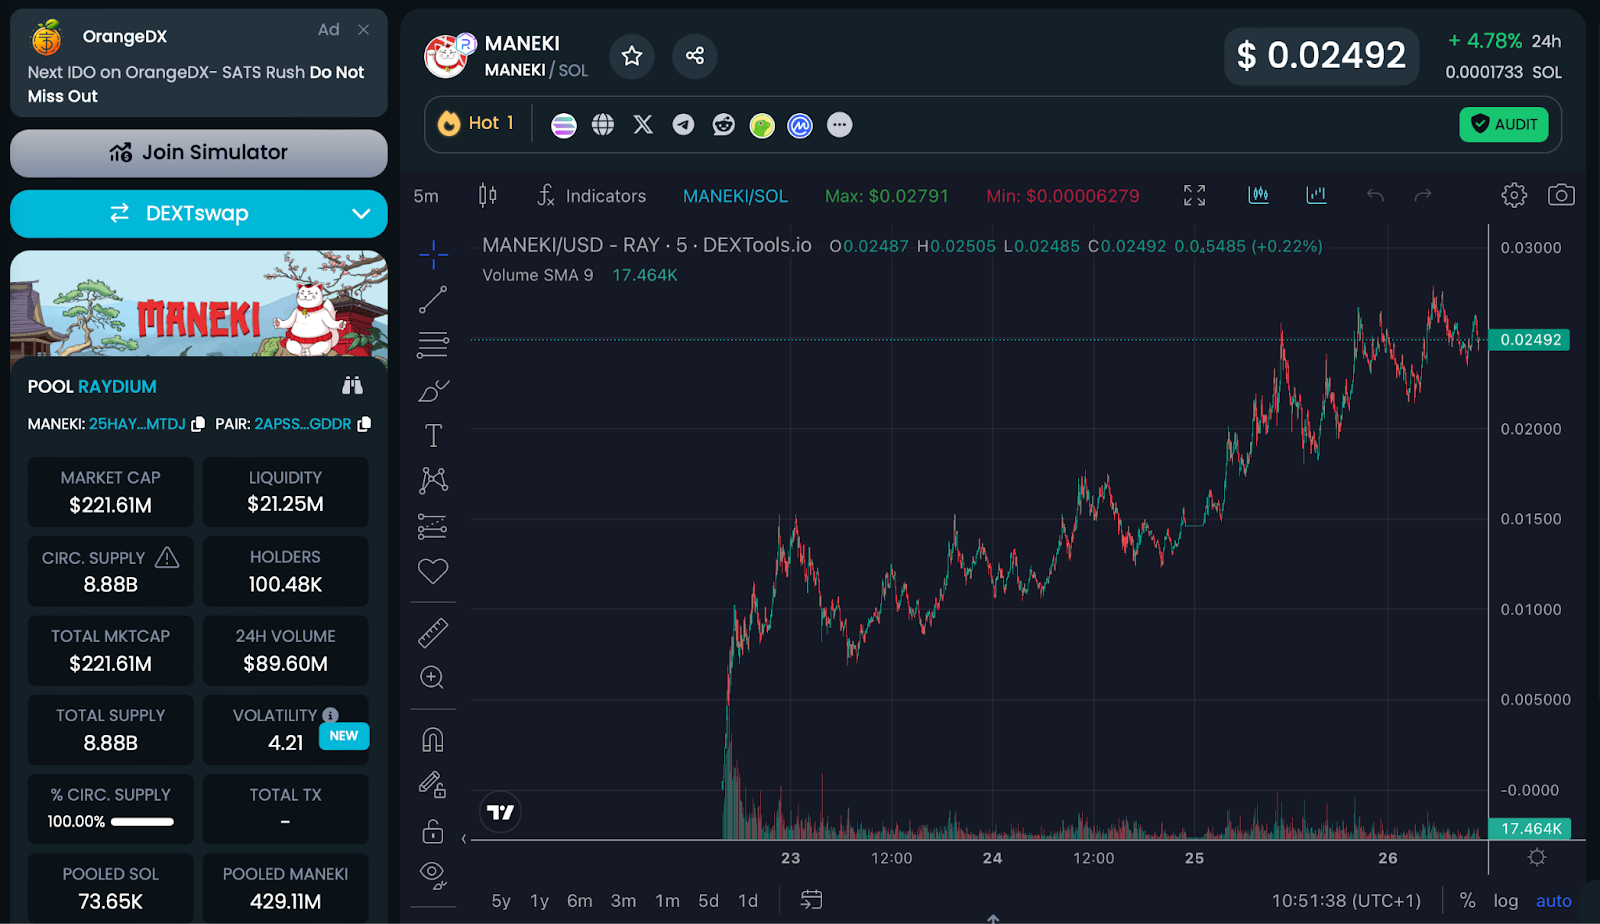The height and width of the screenshot is (924, 1600).
Task: Open chart settings gear
Action: 1514,195
